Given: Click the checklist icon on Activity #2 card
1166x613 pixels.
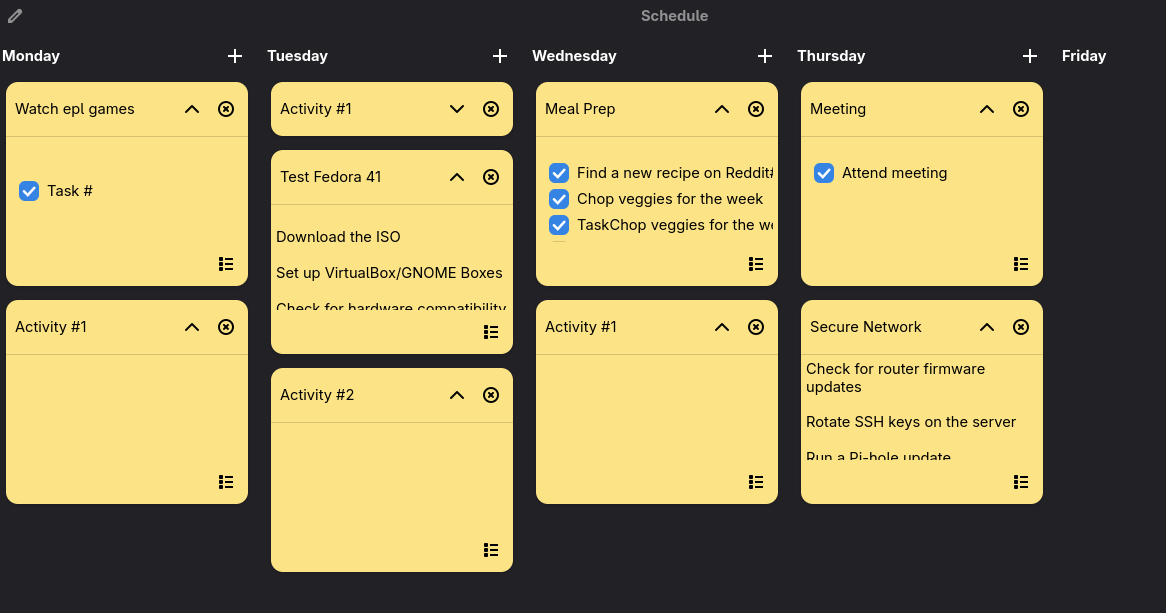Looking at the screenshot, I should coord(491,549).
